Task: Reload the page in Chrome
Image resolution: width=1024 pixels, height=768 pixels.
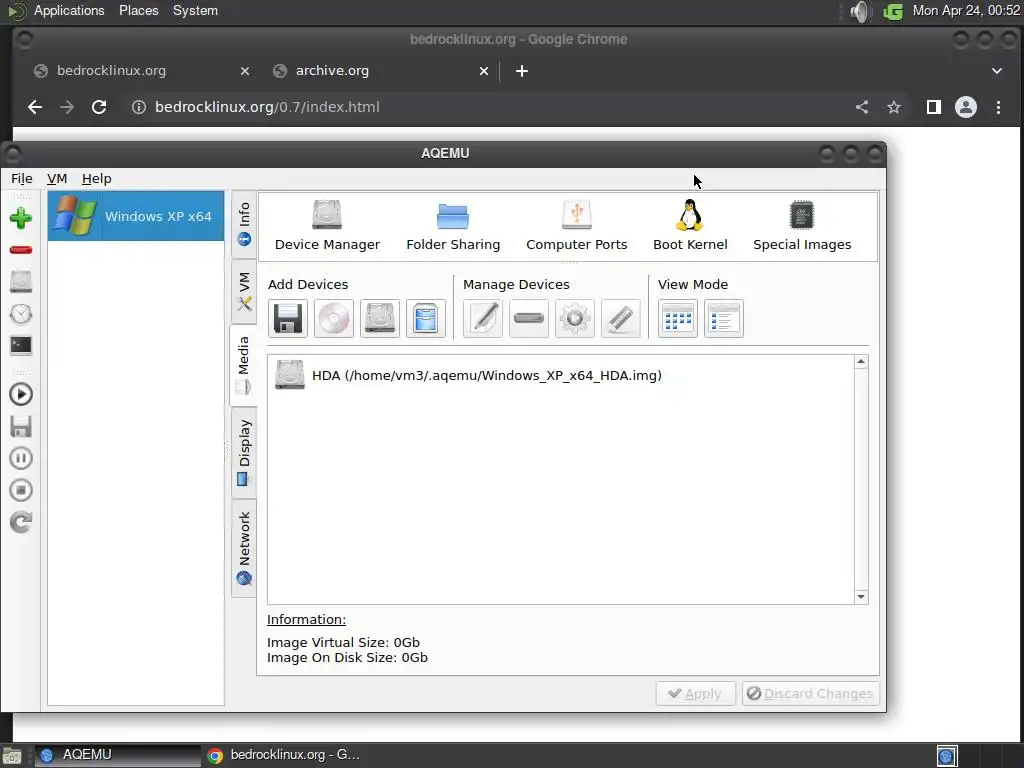Action: pos(99,107)
